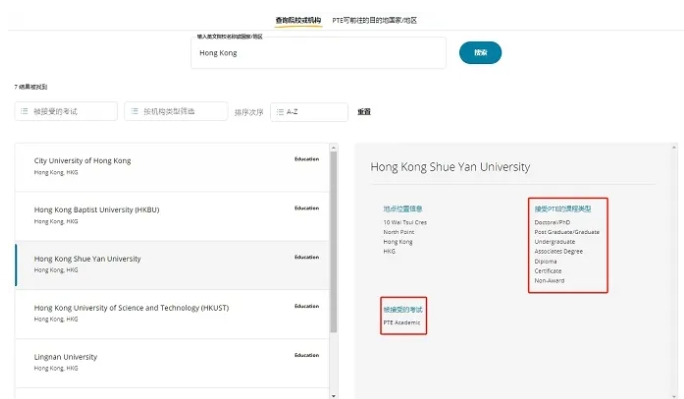Click the Diploma course type
Viewport: 684px width, 399px height.
coord(546,261)
